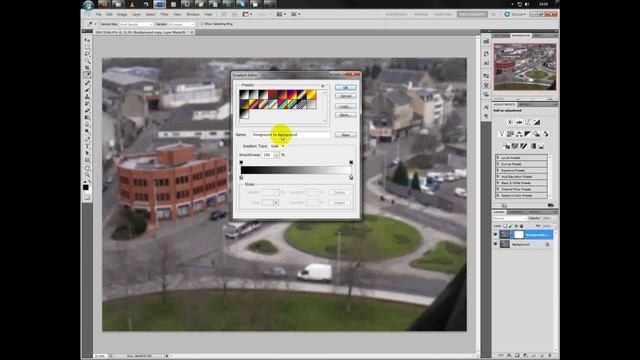
Task: Select the Spot Healing Brush tool
Action: pyautogui.click(x=87, y=82)
